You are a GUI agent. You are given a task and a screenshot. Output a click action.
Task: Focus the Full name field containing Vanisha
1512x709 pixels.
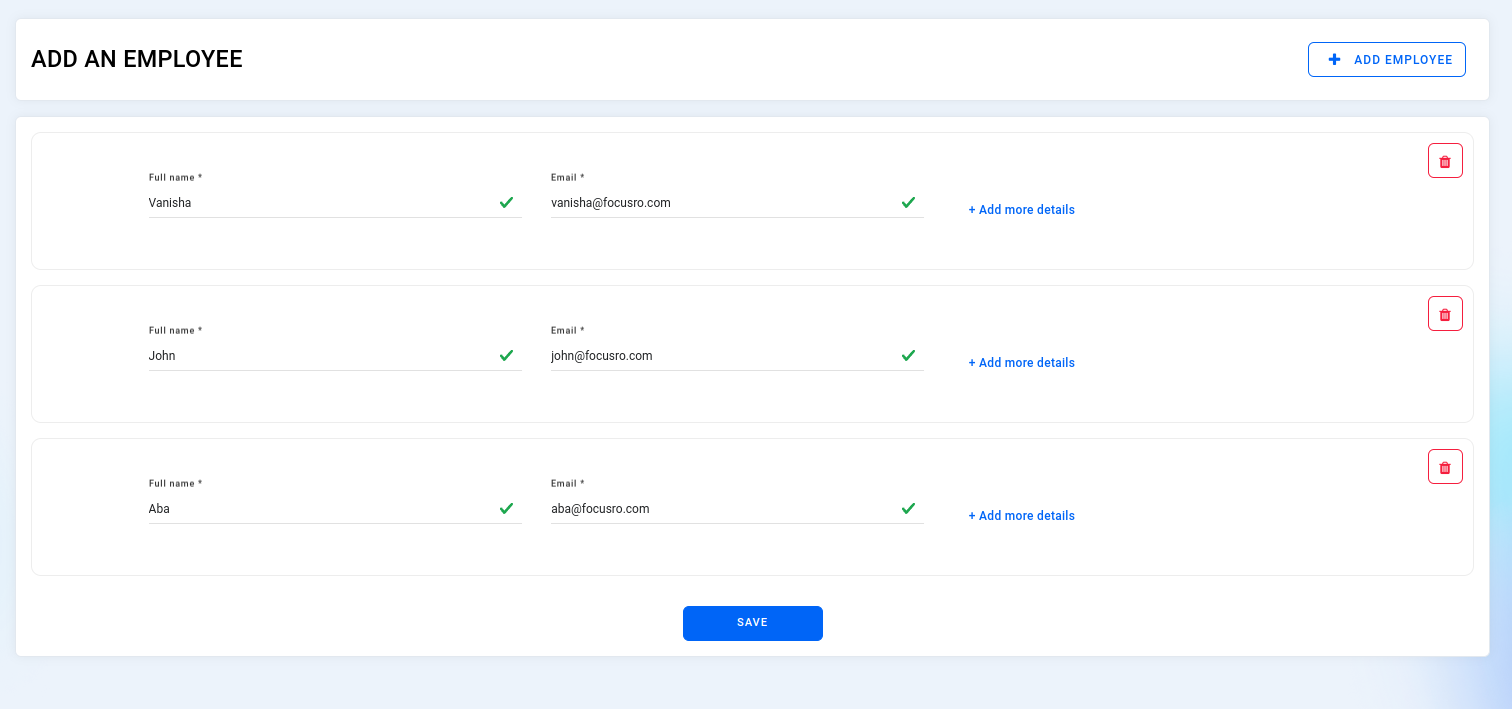320,203
